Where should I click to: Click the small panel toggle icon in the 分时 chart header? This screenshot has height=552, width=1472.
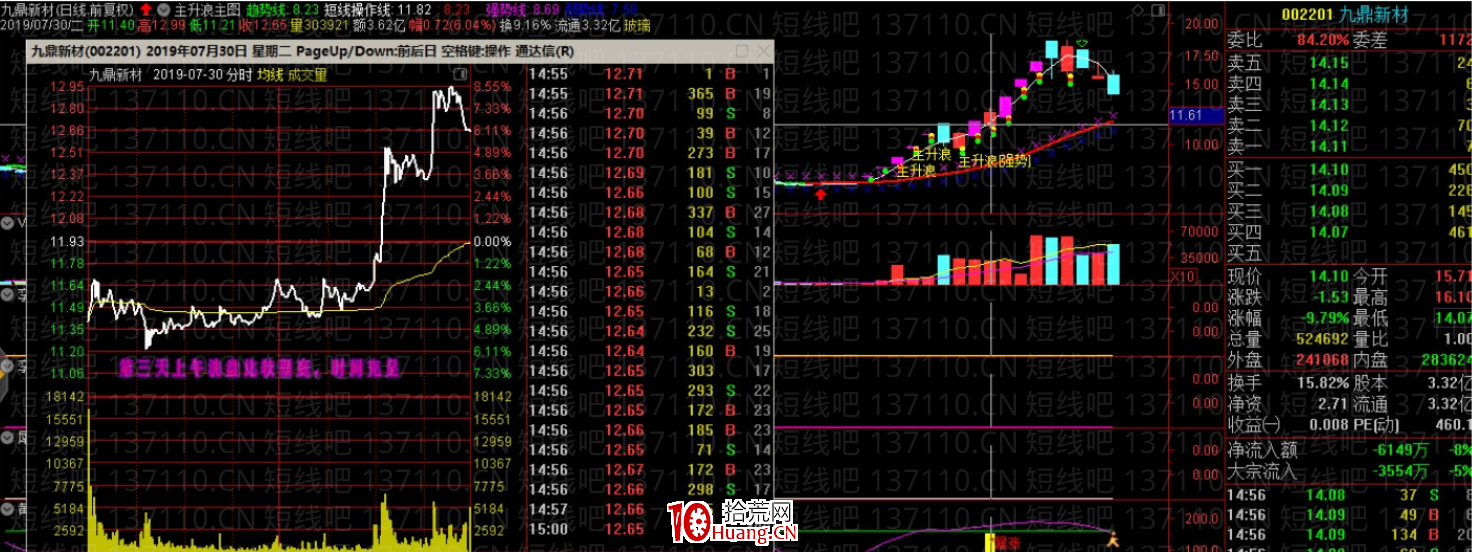[x=460, y=74]
